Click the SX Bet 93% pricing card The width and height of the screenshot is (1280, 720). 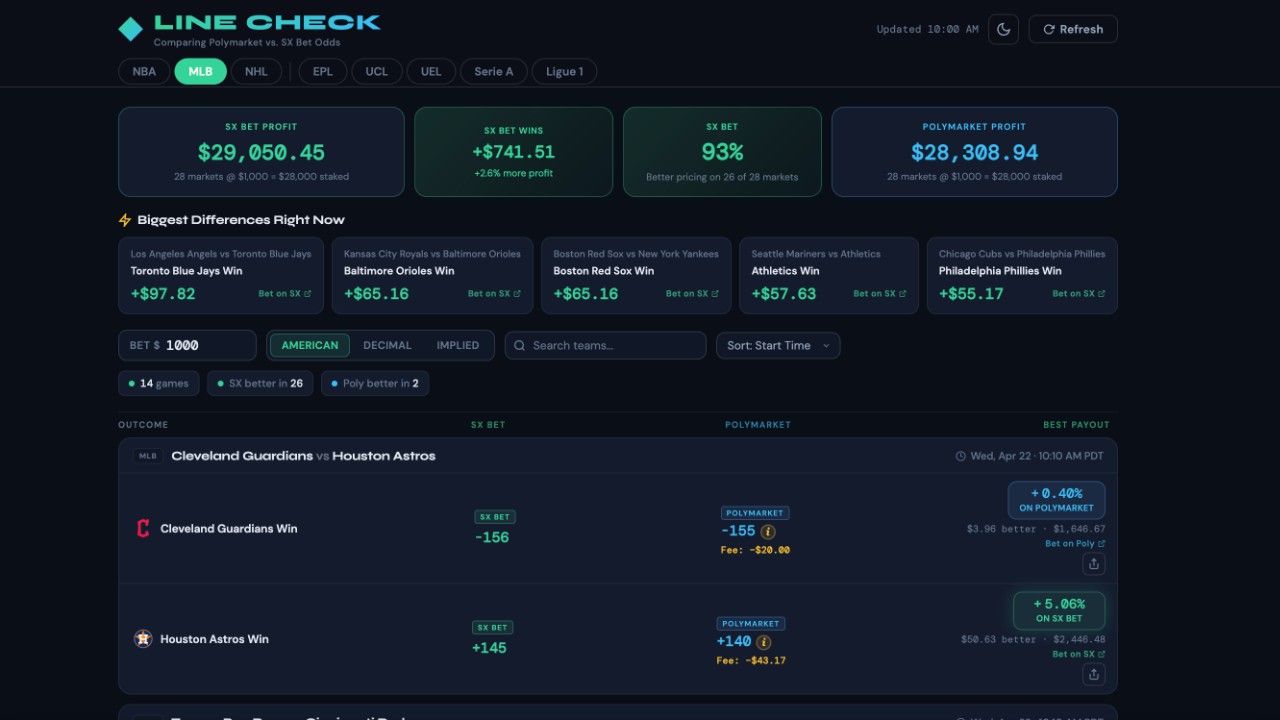point(722,152)
